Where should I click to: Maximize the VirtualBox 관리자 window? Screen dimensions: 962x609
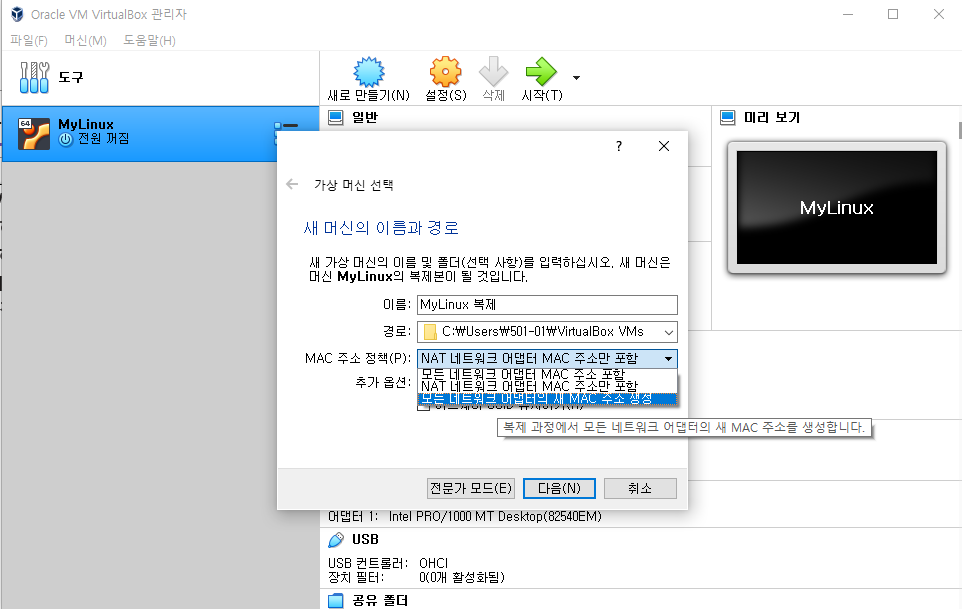[x=893, y=14]
